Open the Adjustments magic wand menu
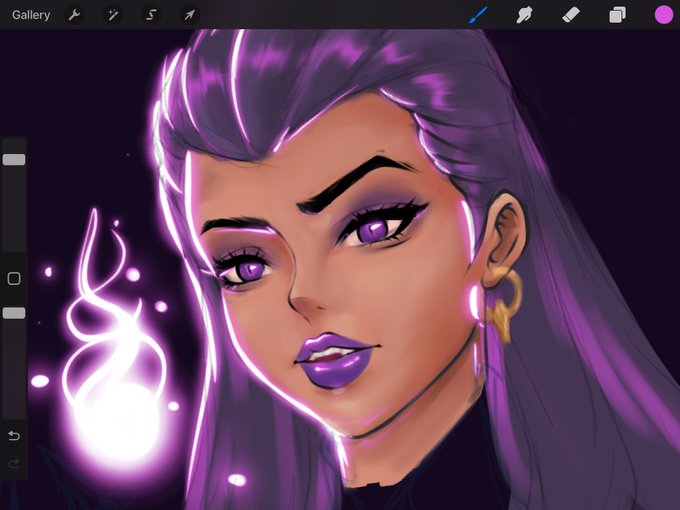This screenshot has width=680, height=510. tap(113, 15)
